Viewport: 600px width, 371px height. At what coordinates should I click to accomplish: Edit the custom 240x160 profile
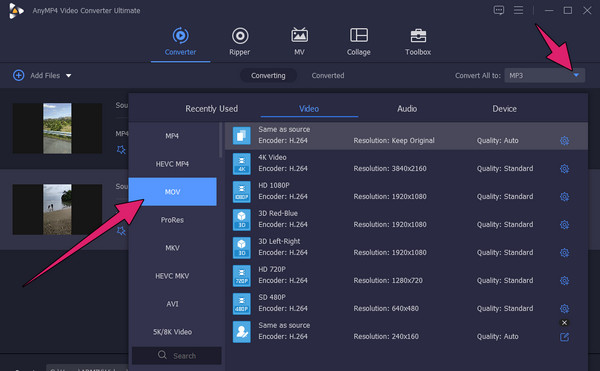pos(564,337)
